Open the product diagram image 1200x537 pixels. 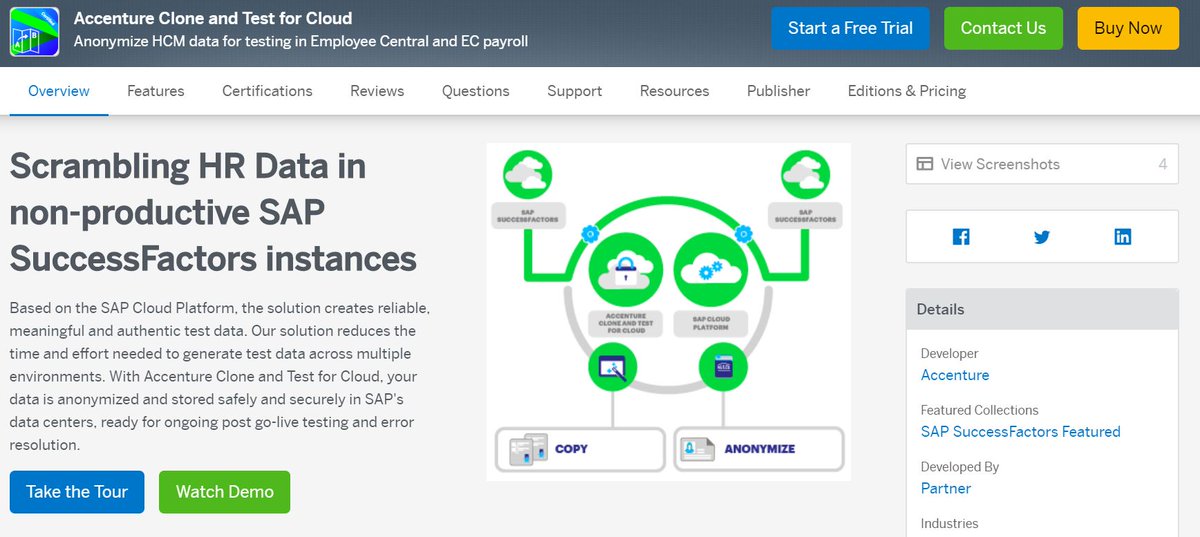coord(669,312)
